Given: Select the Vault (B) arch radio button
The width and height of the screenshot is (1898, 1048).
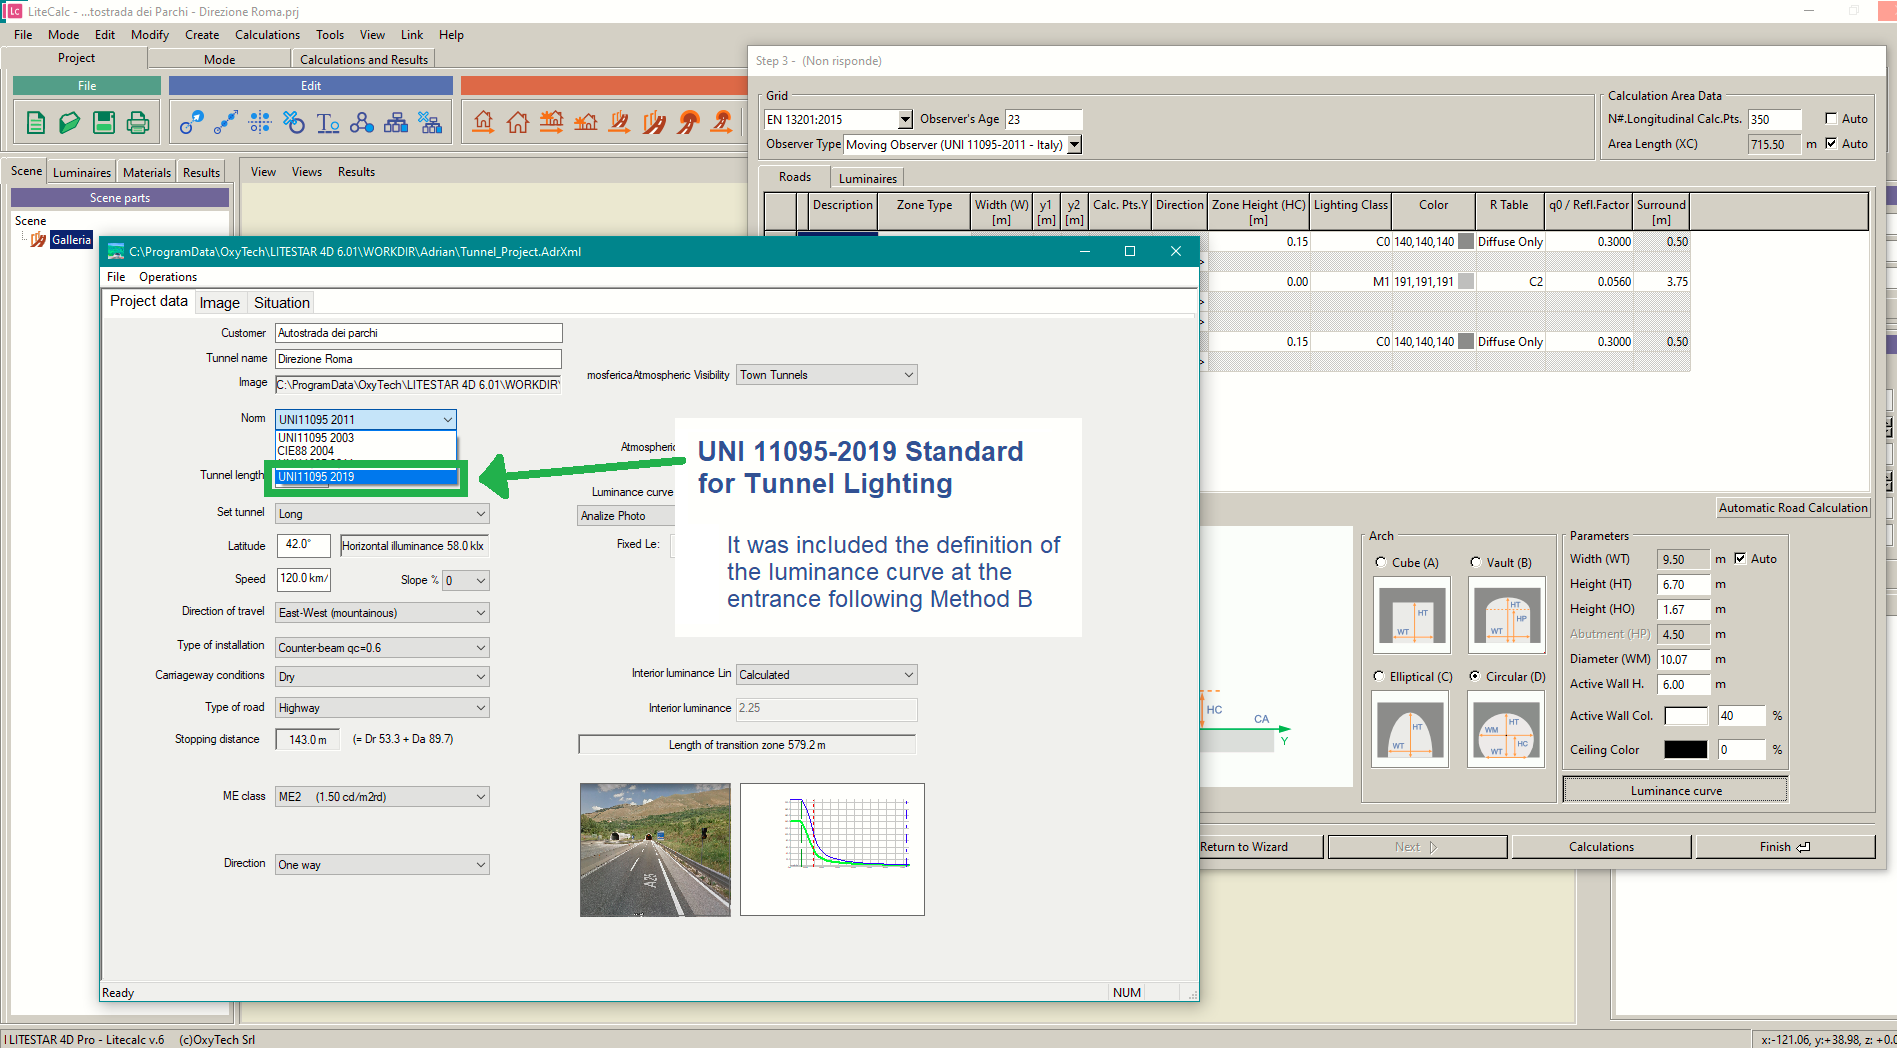Looking at the screenshot, I should [x=1476, y=562].
